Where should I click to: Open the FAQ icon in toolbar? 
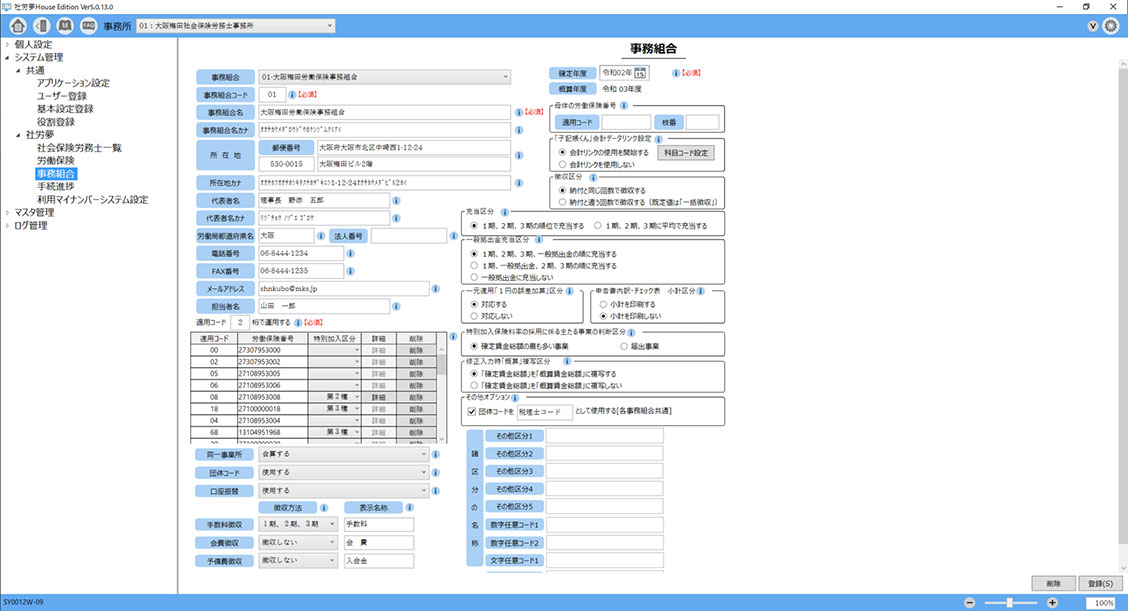point(88,26)
